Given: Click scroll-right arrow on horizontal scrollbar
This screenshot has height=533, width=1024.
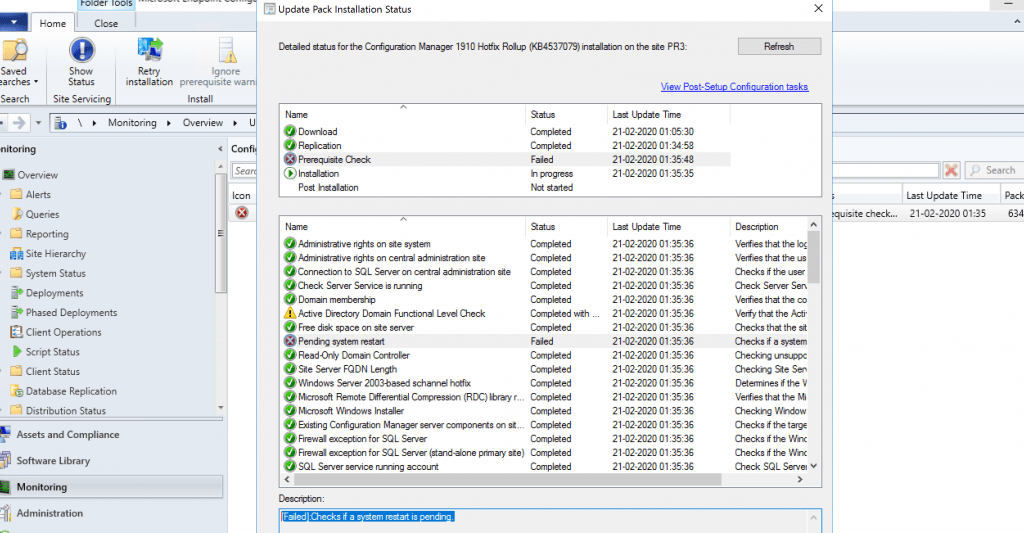Looking at the screenshot, I should [x=800, y=479].
